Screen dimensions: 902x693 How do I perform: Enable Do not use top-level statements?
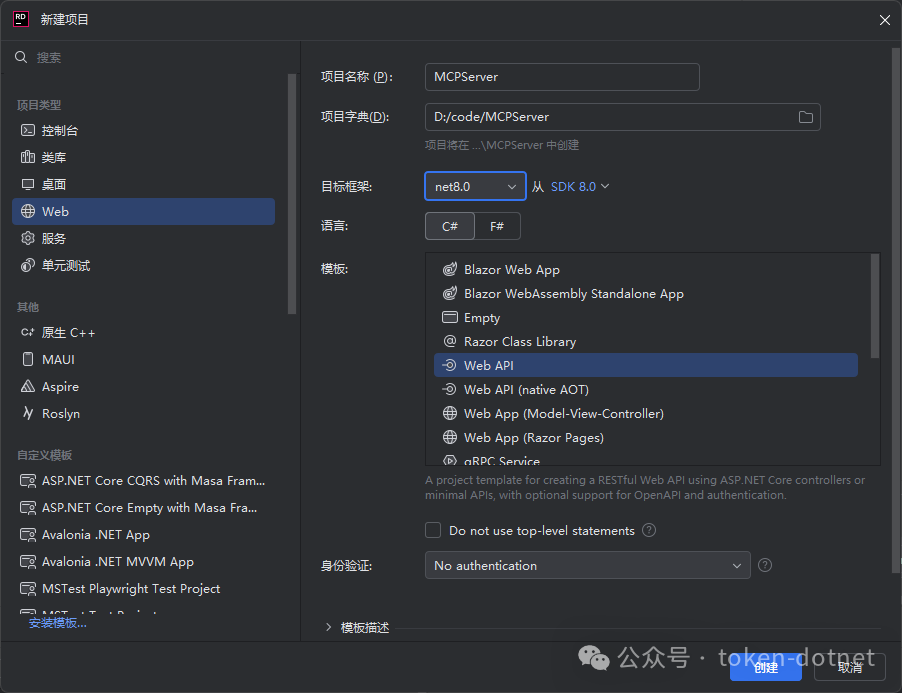click(433, 530)
